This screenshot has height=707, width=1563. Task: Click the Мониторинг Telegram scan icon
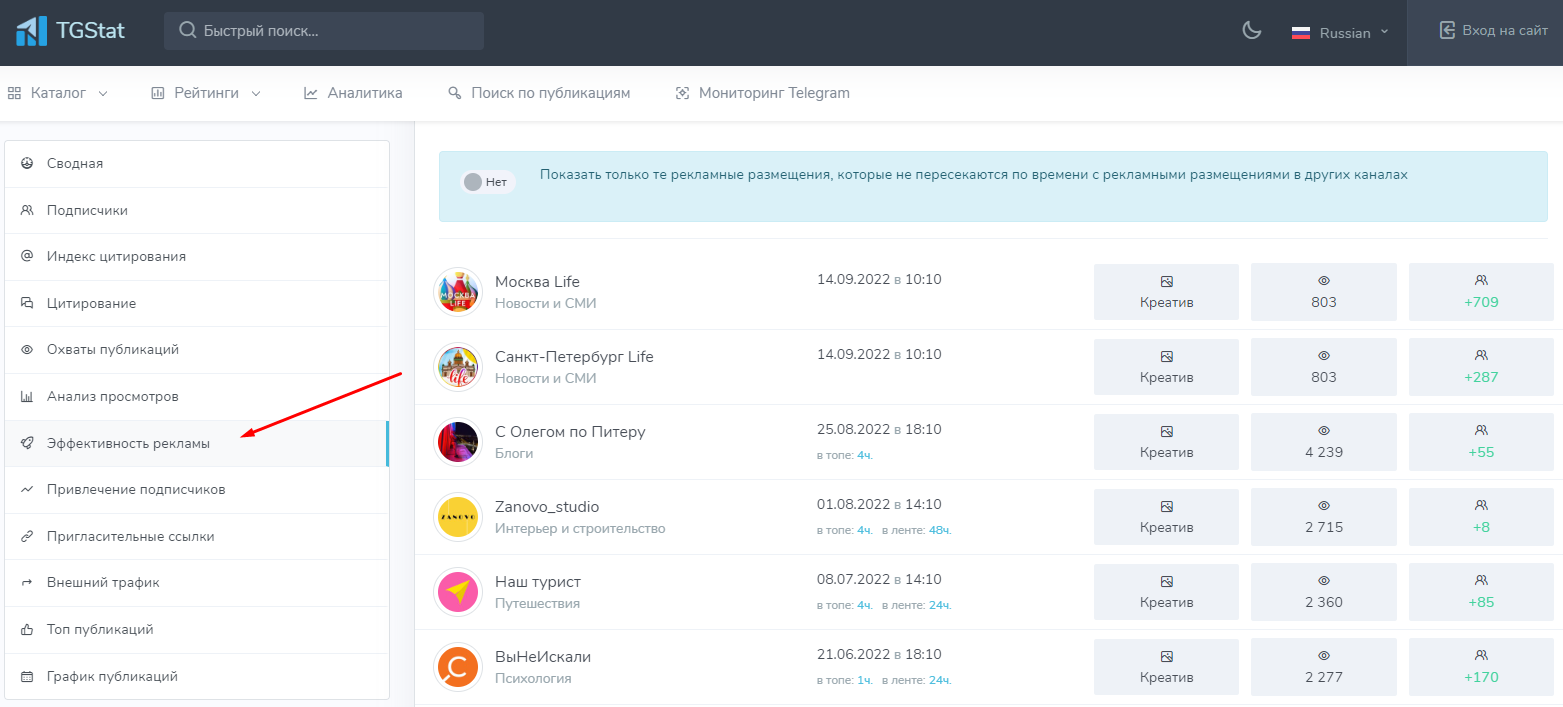point(683,93)
